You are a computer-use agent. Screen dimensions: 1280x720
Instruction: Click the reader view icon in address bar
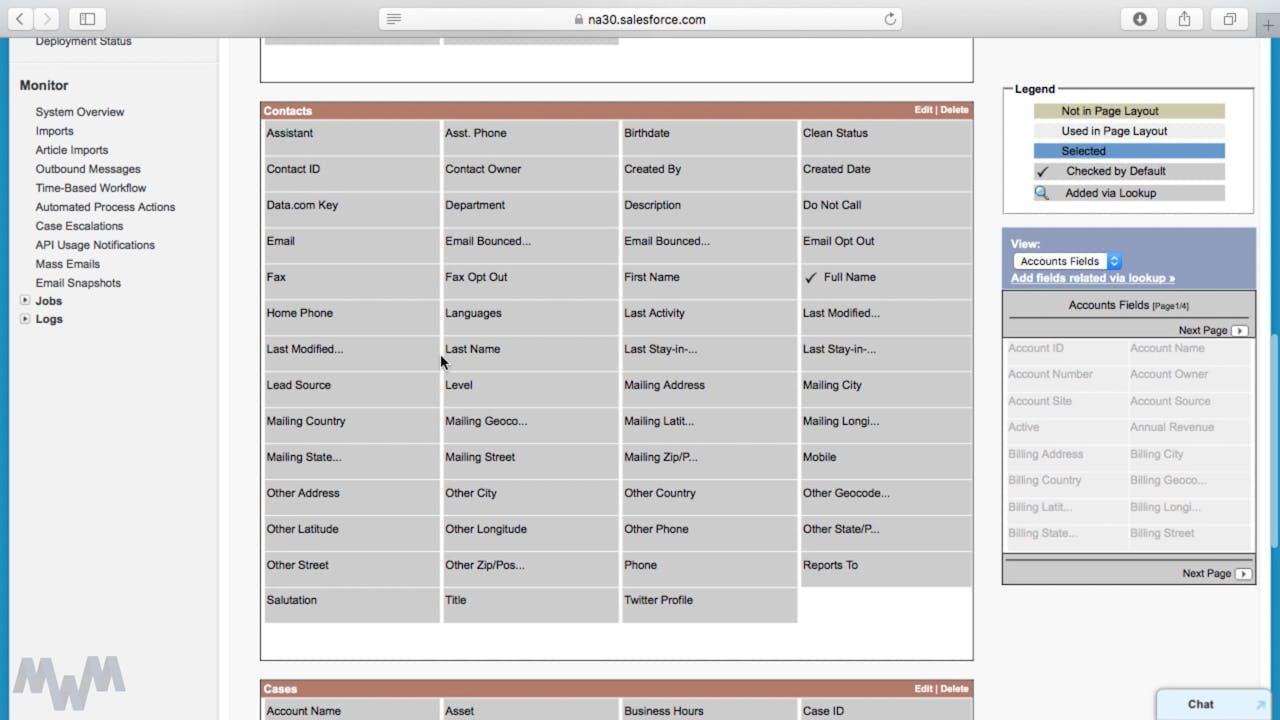pyautogui.click(x=394, y=19)
